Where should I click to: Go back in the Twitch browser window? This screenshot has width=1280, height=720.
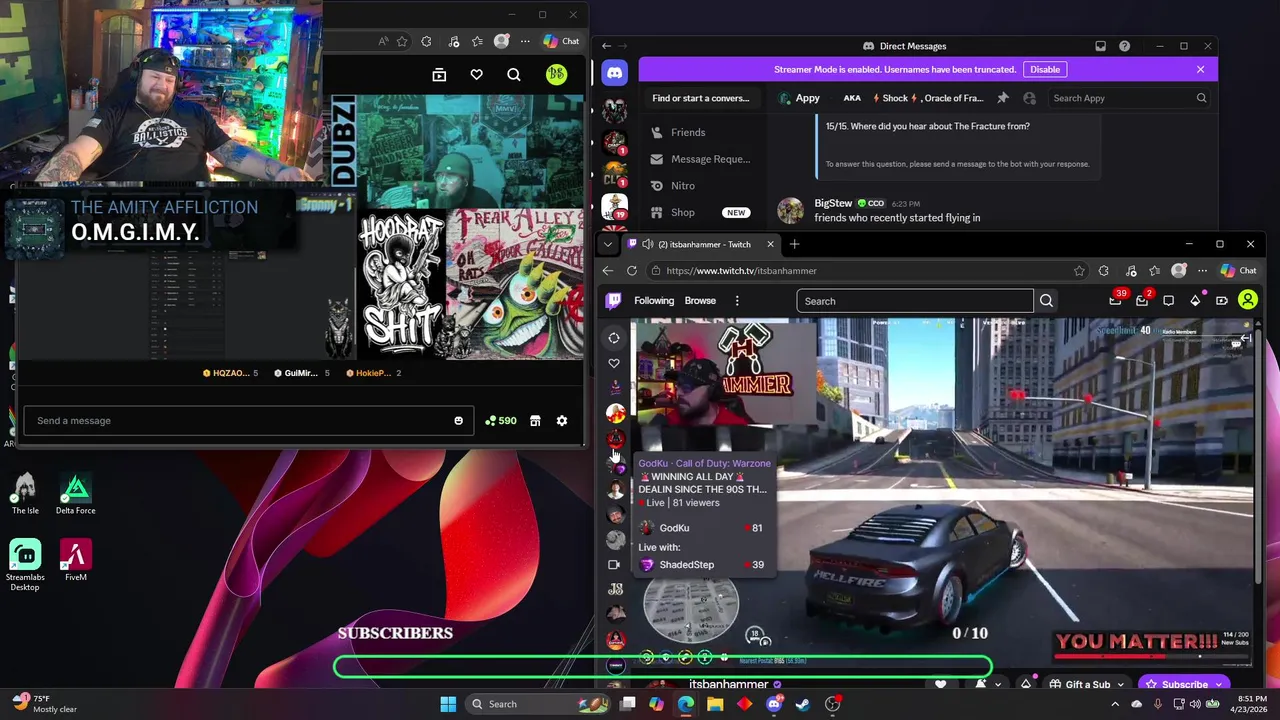[x=609, y=271]
